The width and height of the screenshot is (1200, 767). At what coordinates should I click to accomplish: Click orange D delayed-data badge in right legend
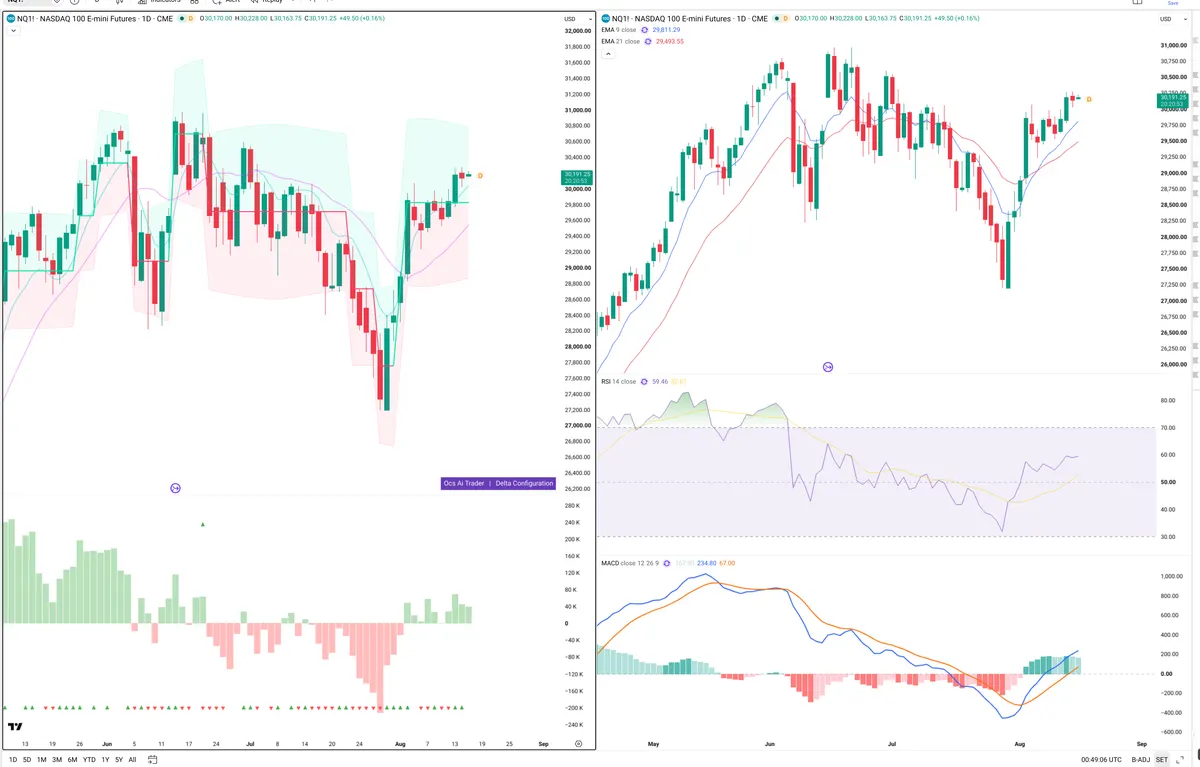(x=785, y=19)
